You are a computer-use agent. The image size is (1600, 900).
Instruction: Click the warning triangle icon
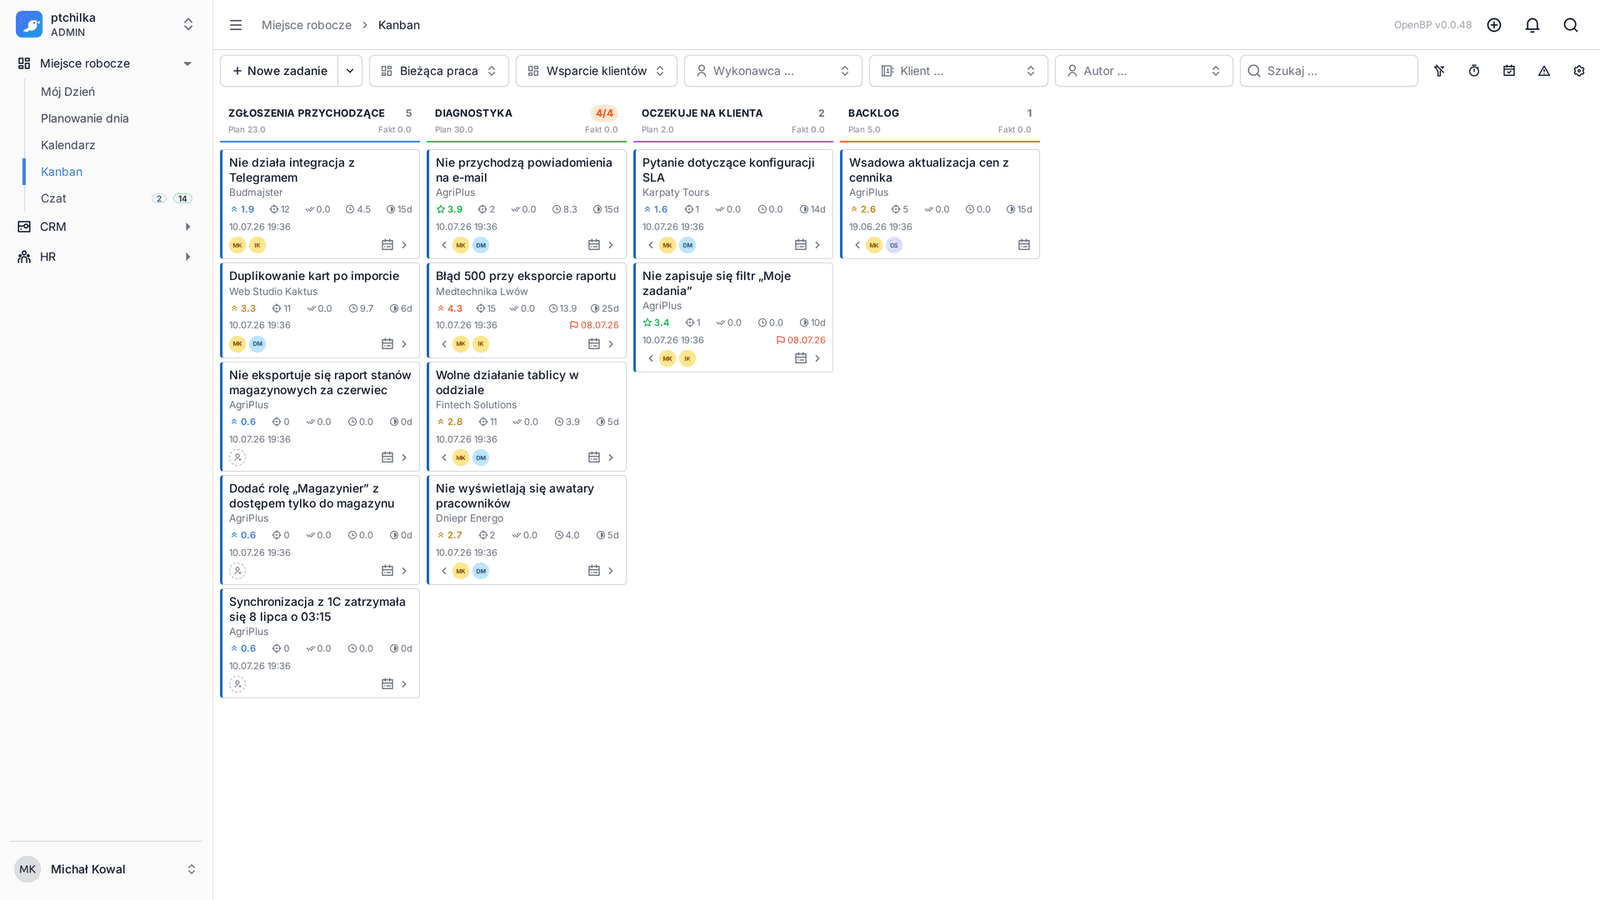click(x=1544, y=71)
